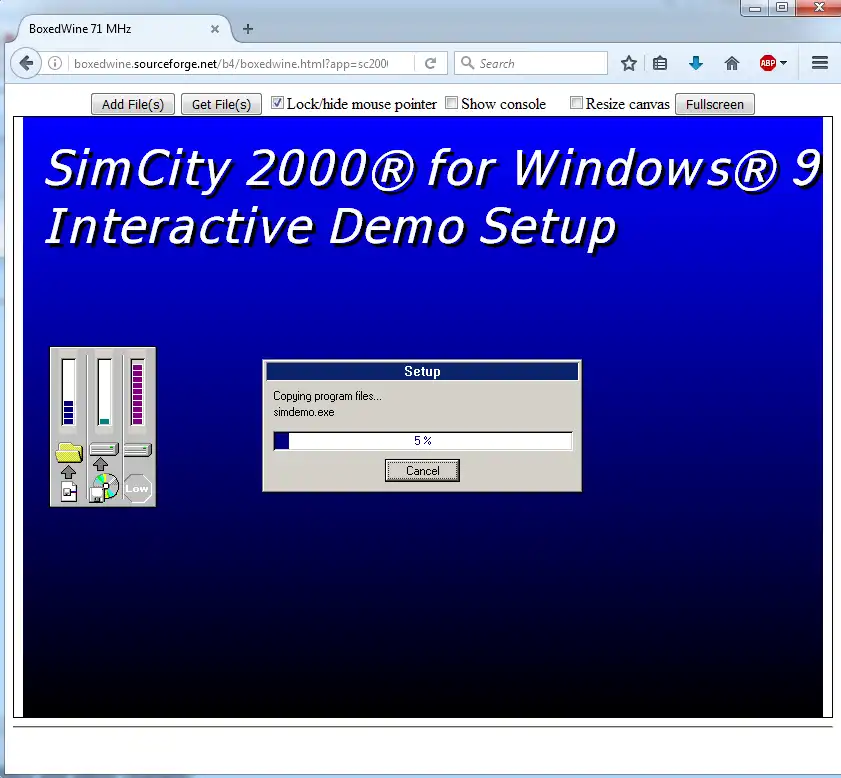Close the BoxedWine 71 MHz tab
The width and height of the screenshot is (841, 778).
[215, 29]
